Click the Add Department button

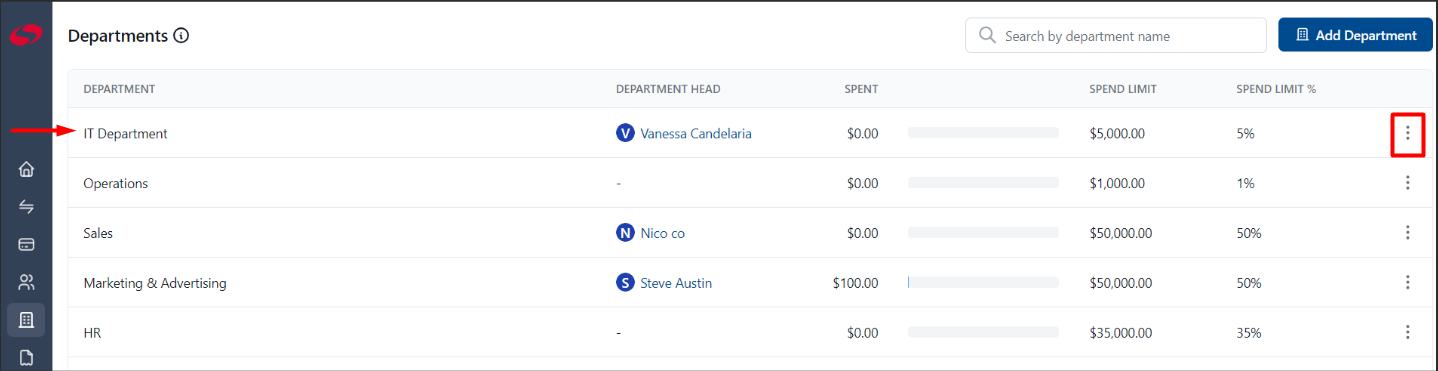pyautogui.click(x=1355, y=35)
